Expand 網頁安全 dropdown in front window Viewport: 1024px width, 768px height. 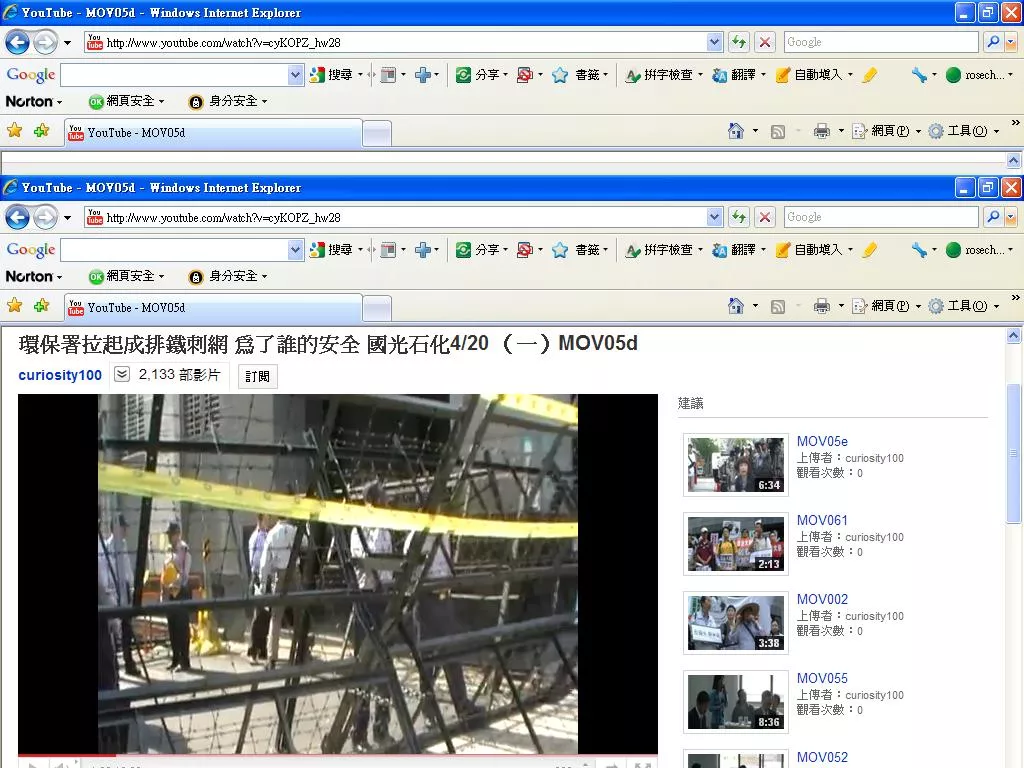pos(161,276)
